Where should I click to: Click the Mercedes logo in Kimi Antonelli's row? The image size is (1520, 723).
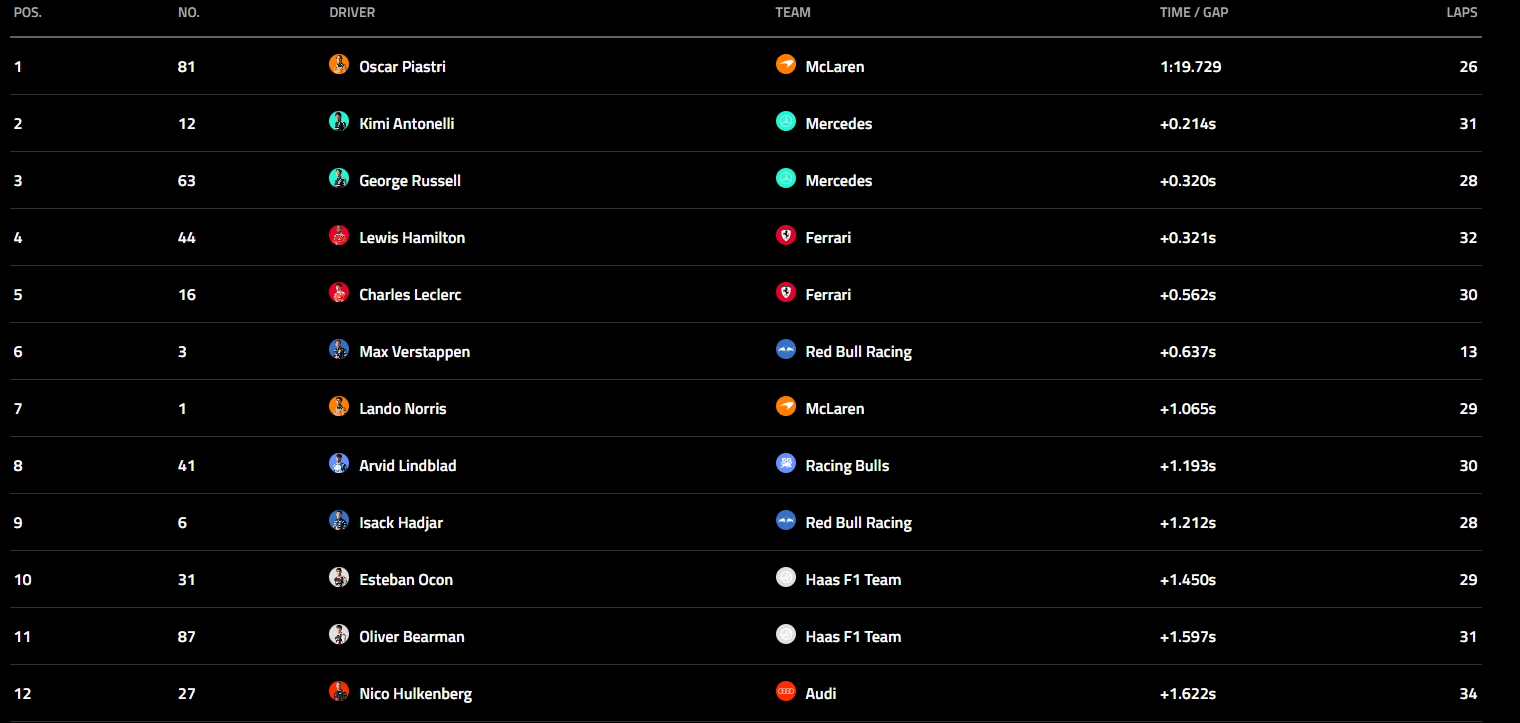786,122
